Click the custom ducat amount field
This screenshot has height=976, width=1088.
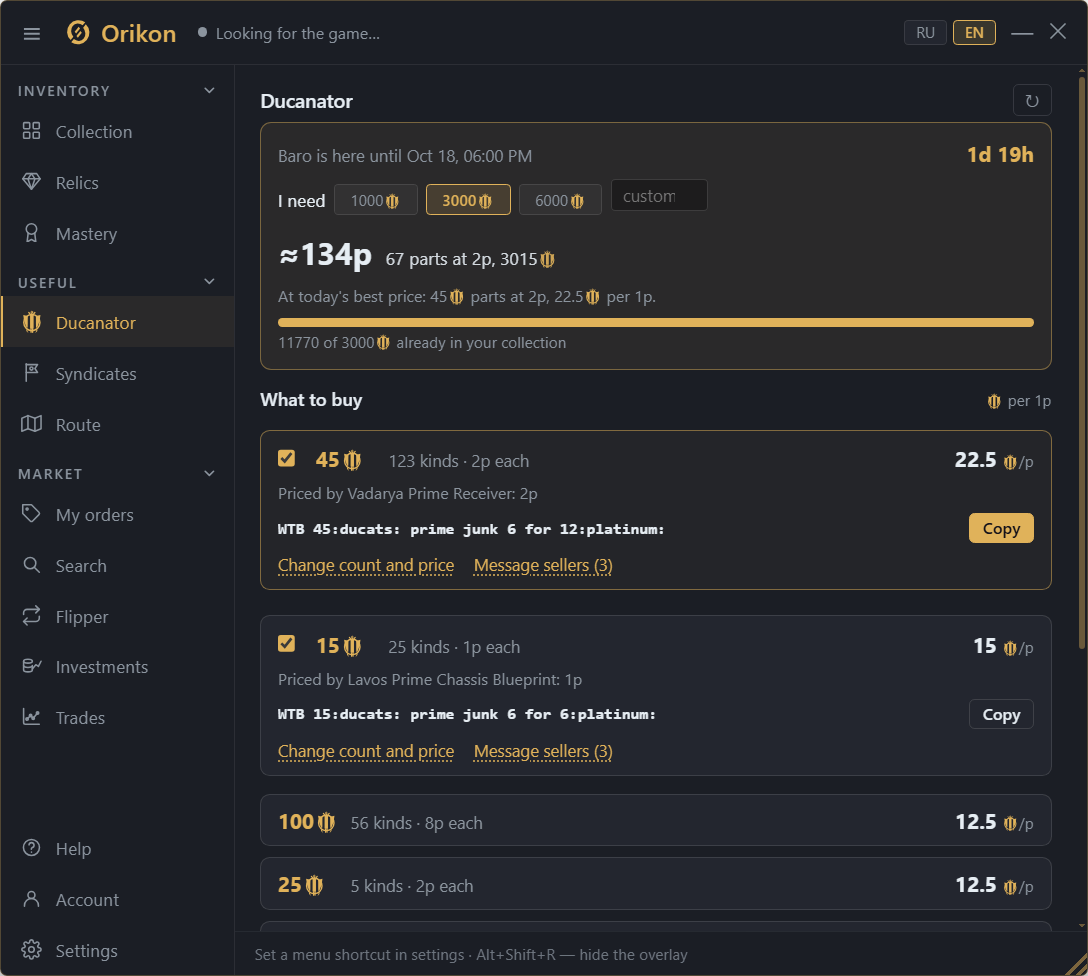point(658,196)
